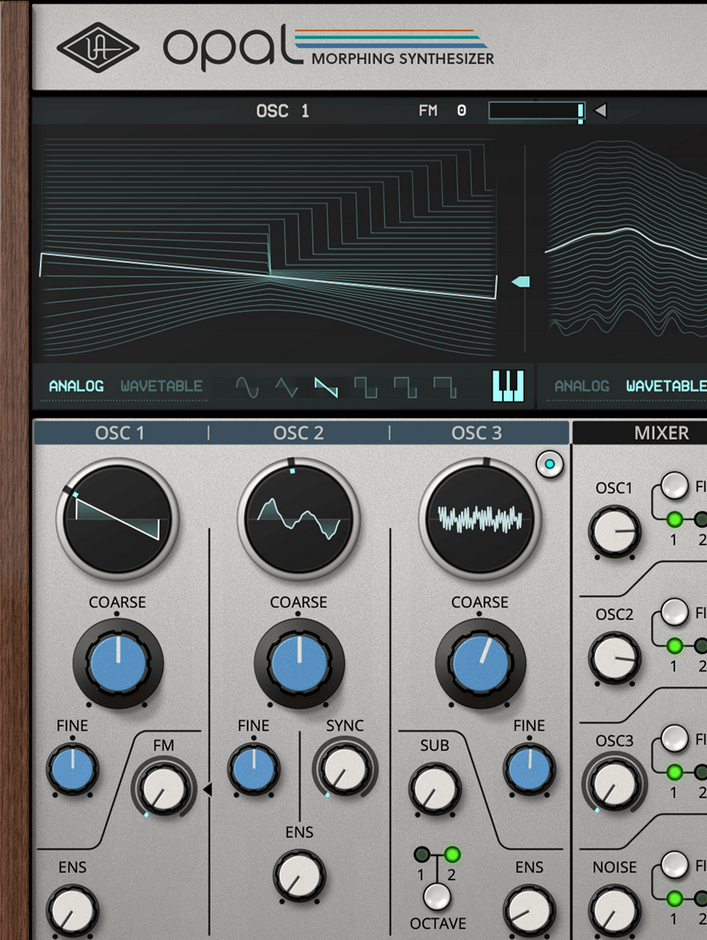Toggle the keyboard tracking piano icon
The width and height of the screenshot is (707, 940).
coord(508,385)
